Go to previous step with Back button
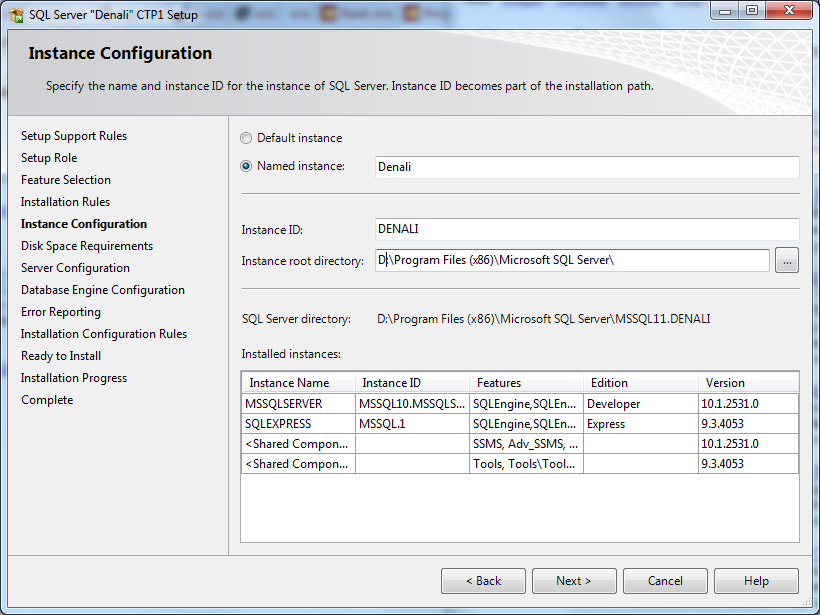 [483, 581]
